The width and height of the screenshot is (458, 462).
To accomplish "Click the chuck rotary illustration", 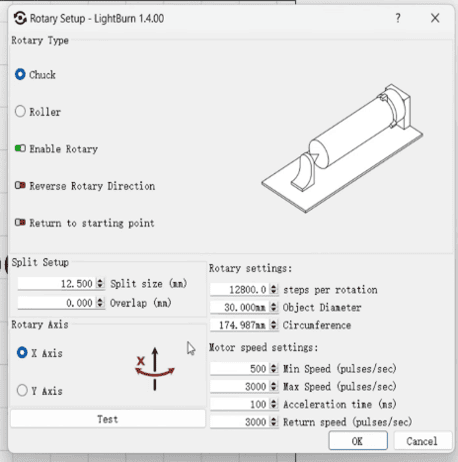I will 342,148.
